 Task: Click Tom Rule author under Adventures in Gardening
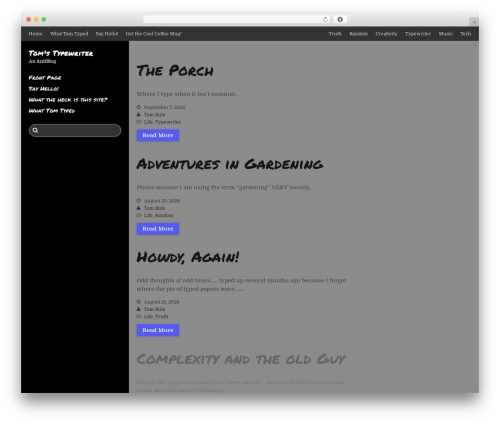[154, 208]
